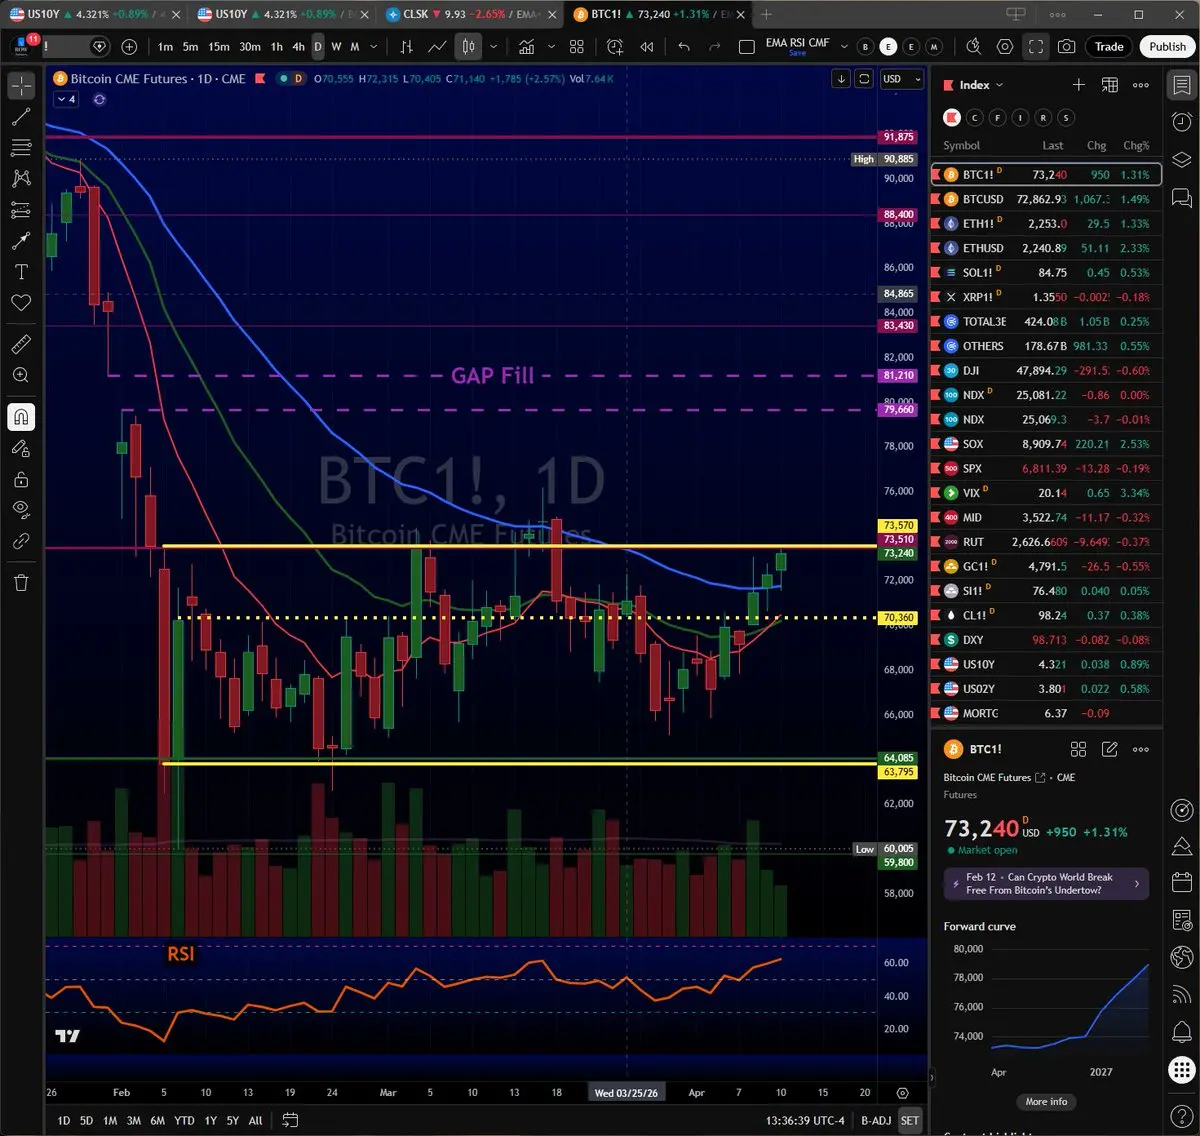Hide all drawings with eye icon
This screenshot has width=1200, height=1136.
pos(21,510)
